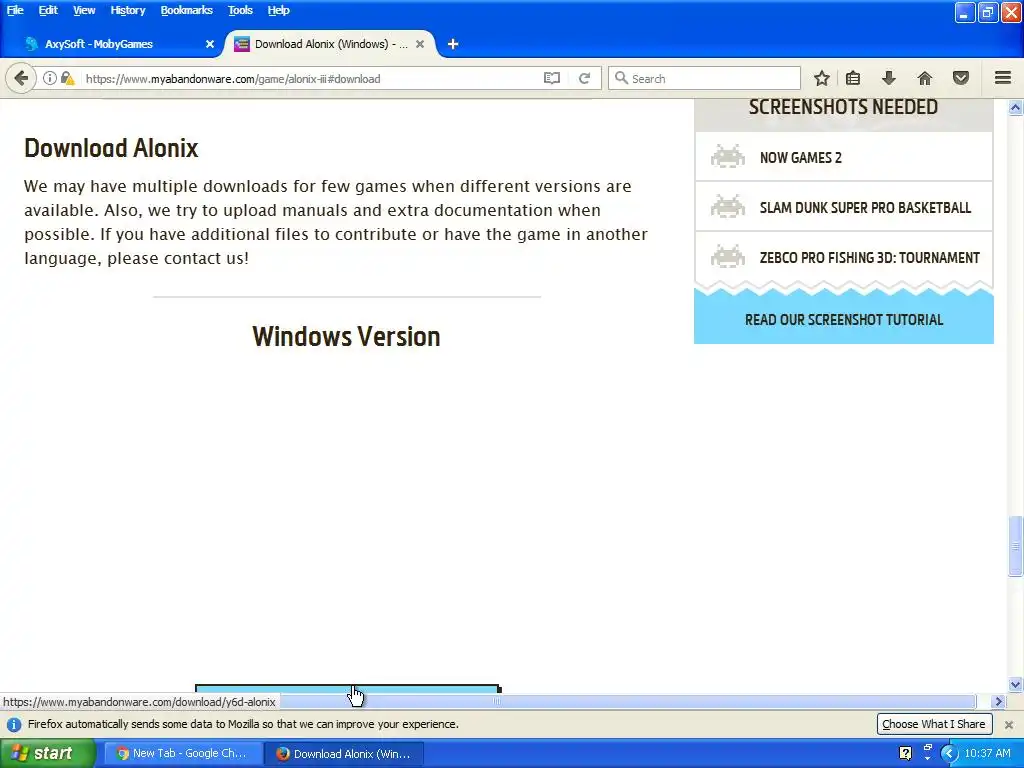Select the Download Alonix Firefox taskbar item
The height and width of the screenshot is (768, 1024).
tap(345, 753)
